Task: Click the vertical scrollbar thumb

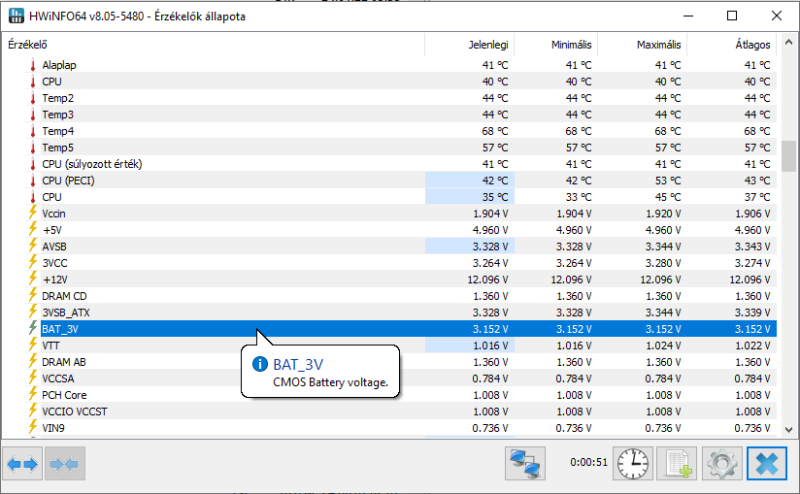Action: [788, 156]
